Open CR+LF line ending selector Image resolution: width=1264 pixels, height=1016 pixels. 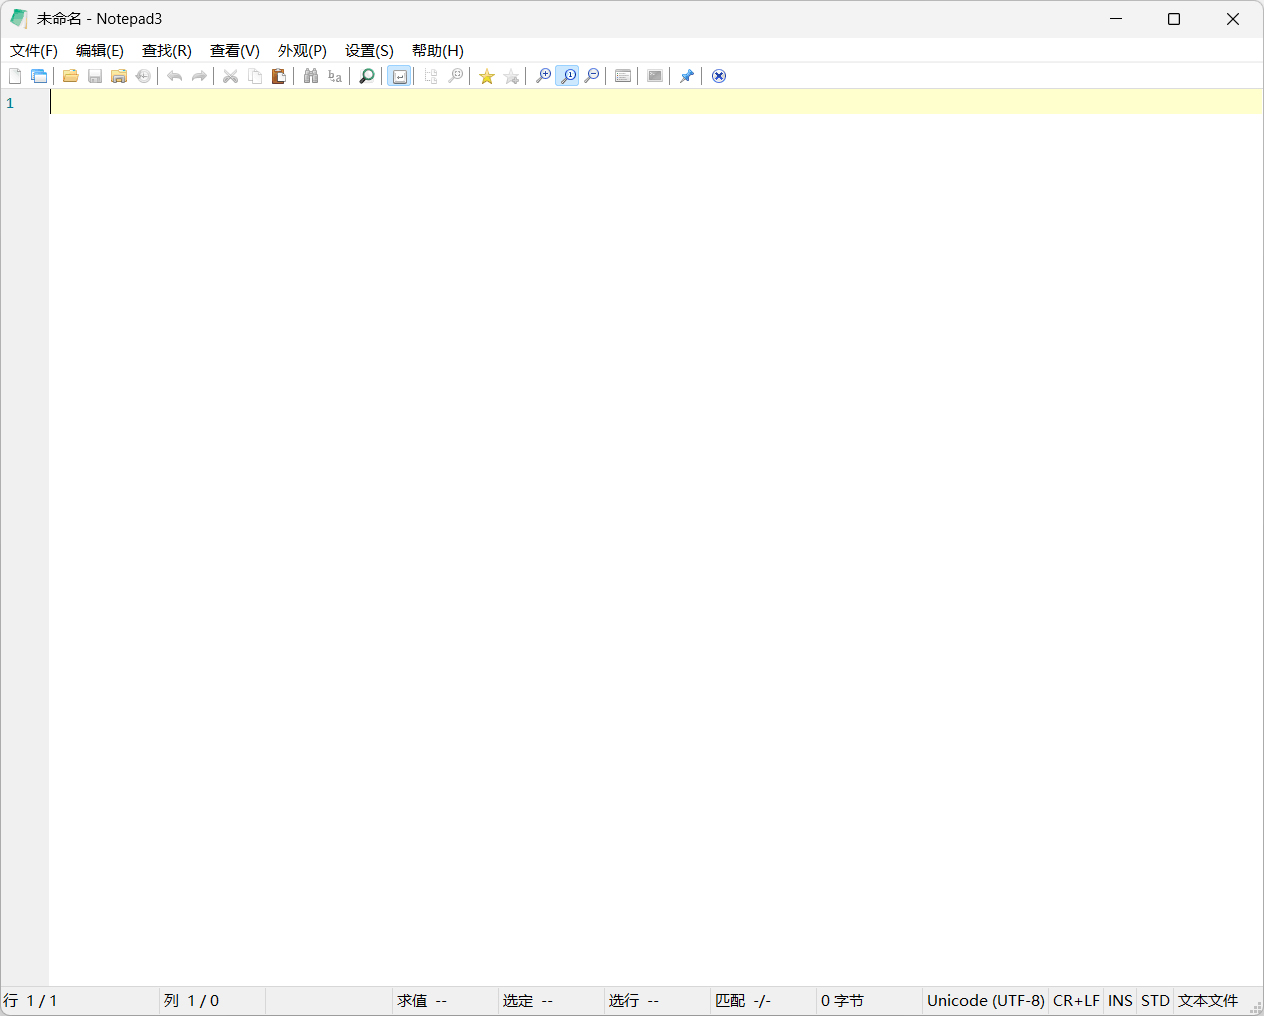[x=1076, y=1000]
